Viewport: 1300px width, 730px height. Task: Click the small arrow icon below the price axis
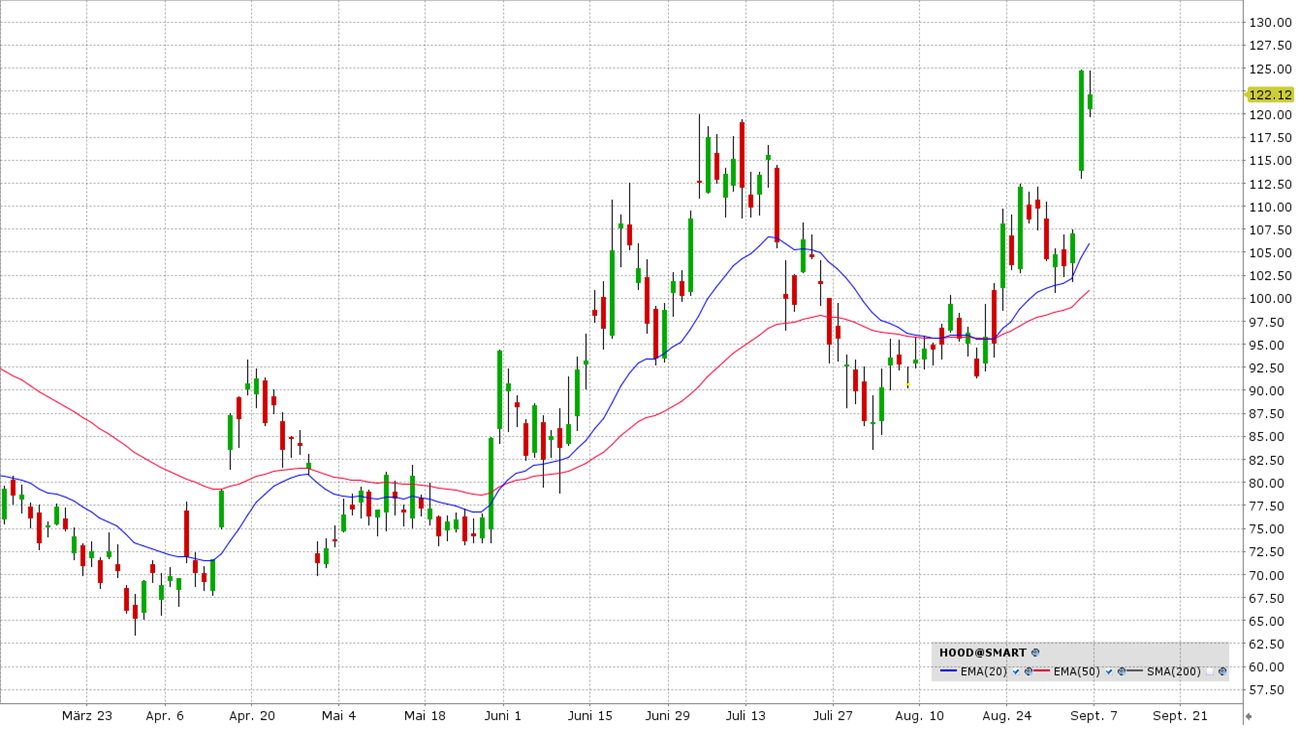click(x=1248, y=716)
